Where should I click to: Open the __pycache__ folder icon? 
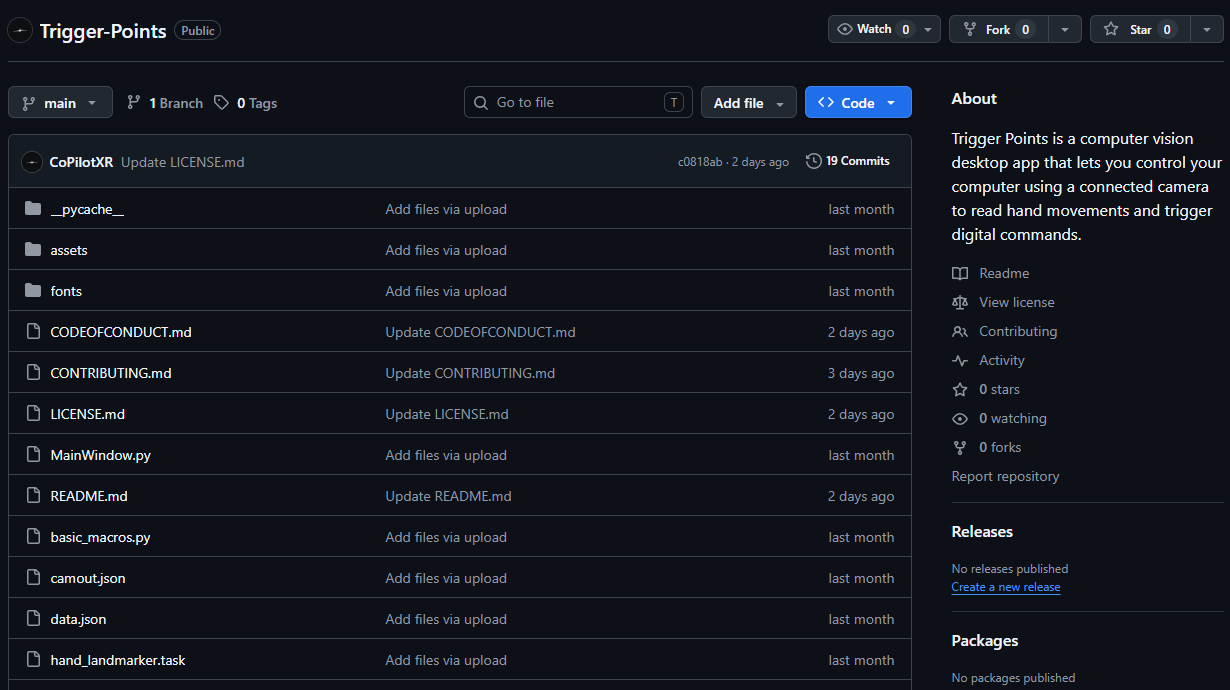33,209
